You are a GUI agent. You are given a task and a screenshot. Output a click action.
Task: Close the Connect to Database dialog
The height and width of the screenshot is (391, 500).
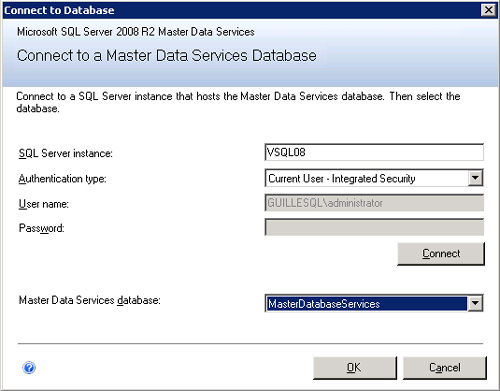pyautogui.click(x=488, y=10)
